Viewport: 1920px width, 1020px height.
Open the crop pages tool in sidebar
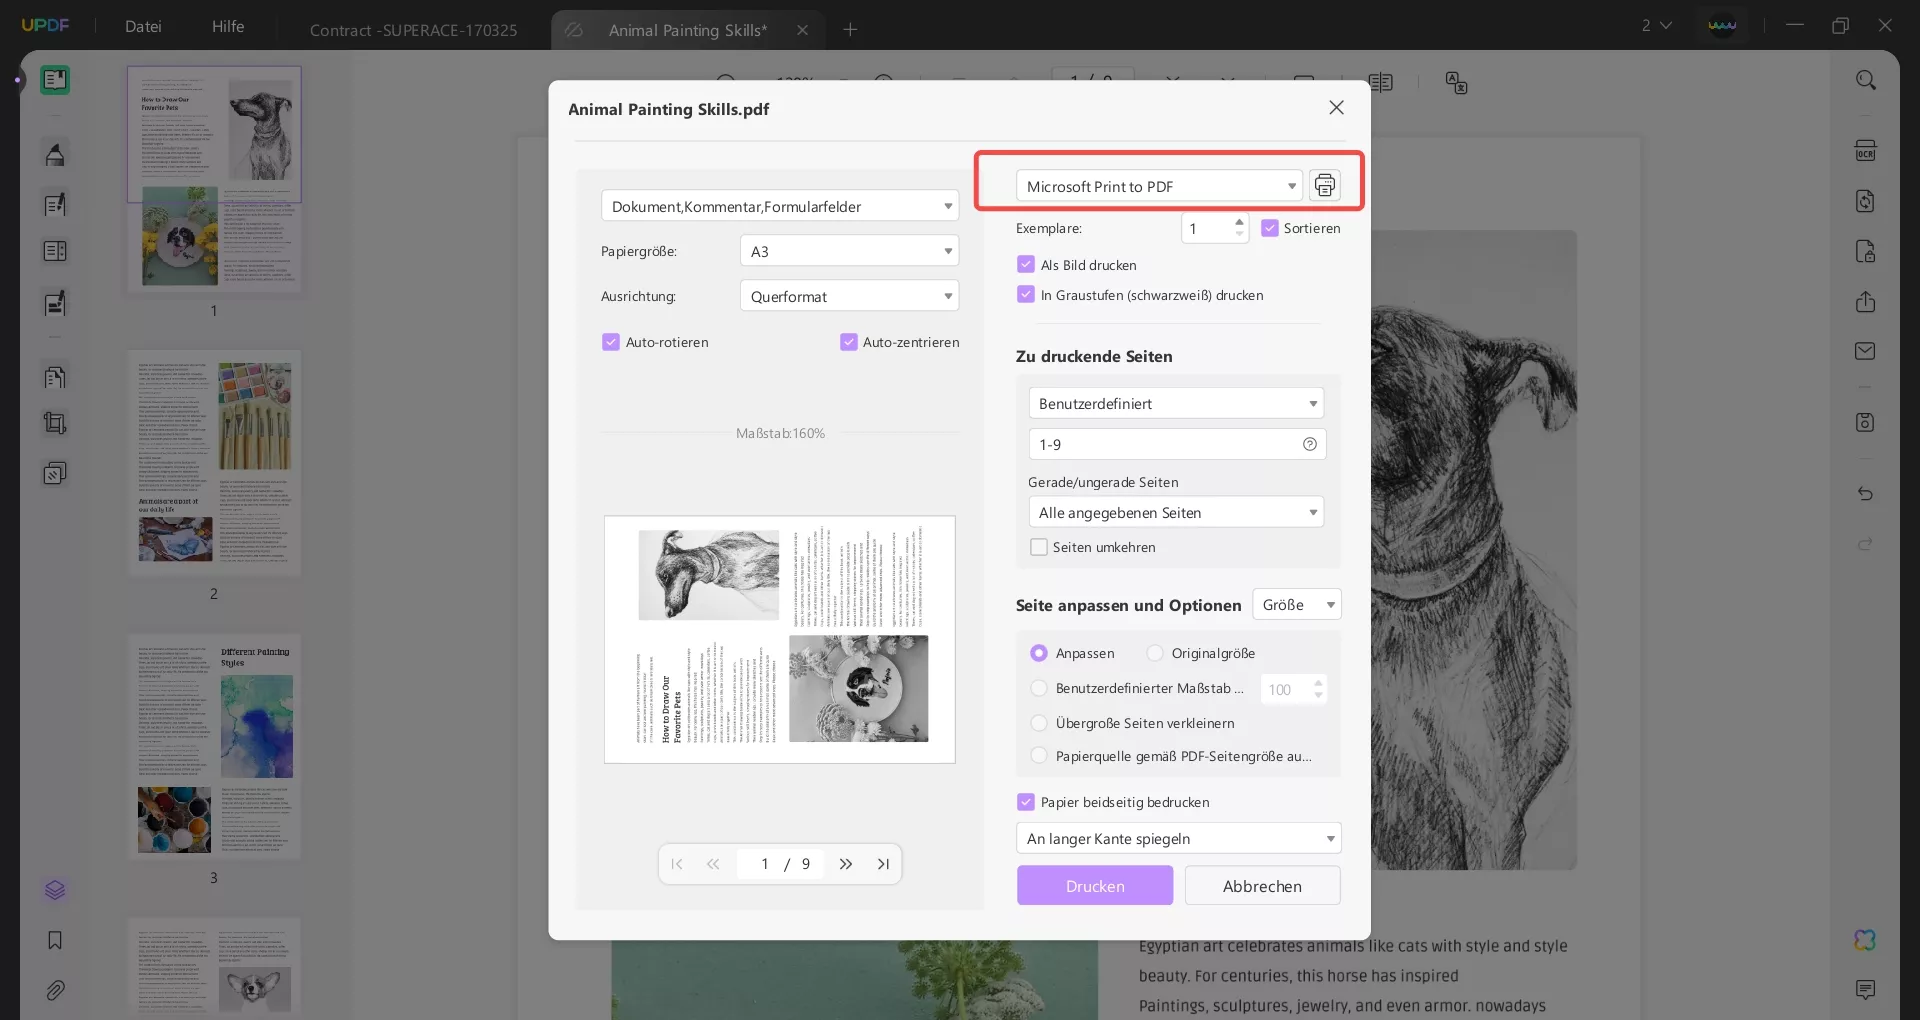point(55,423)
